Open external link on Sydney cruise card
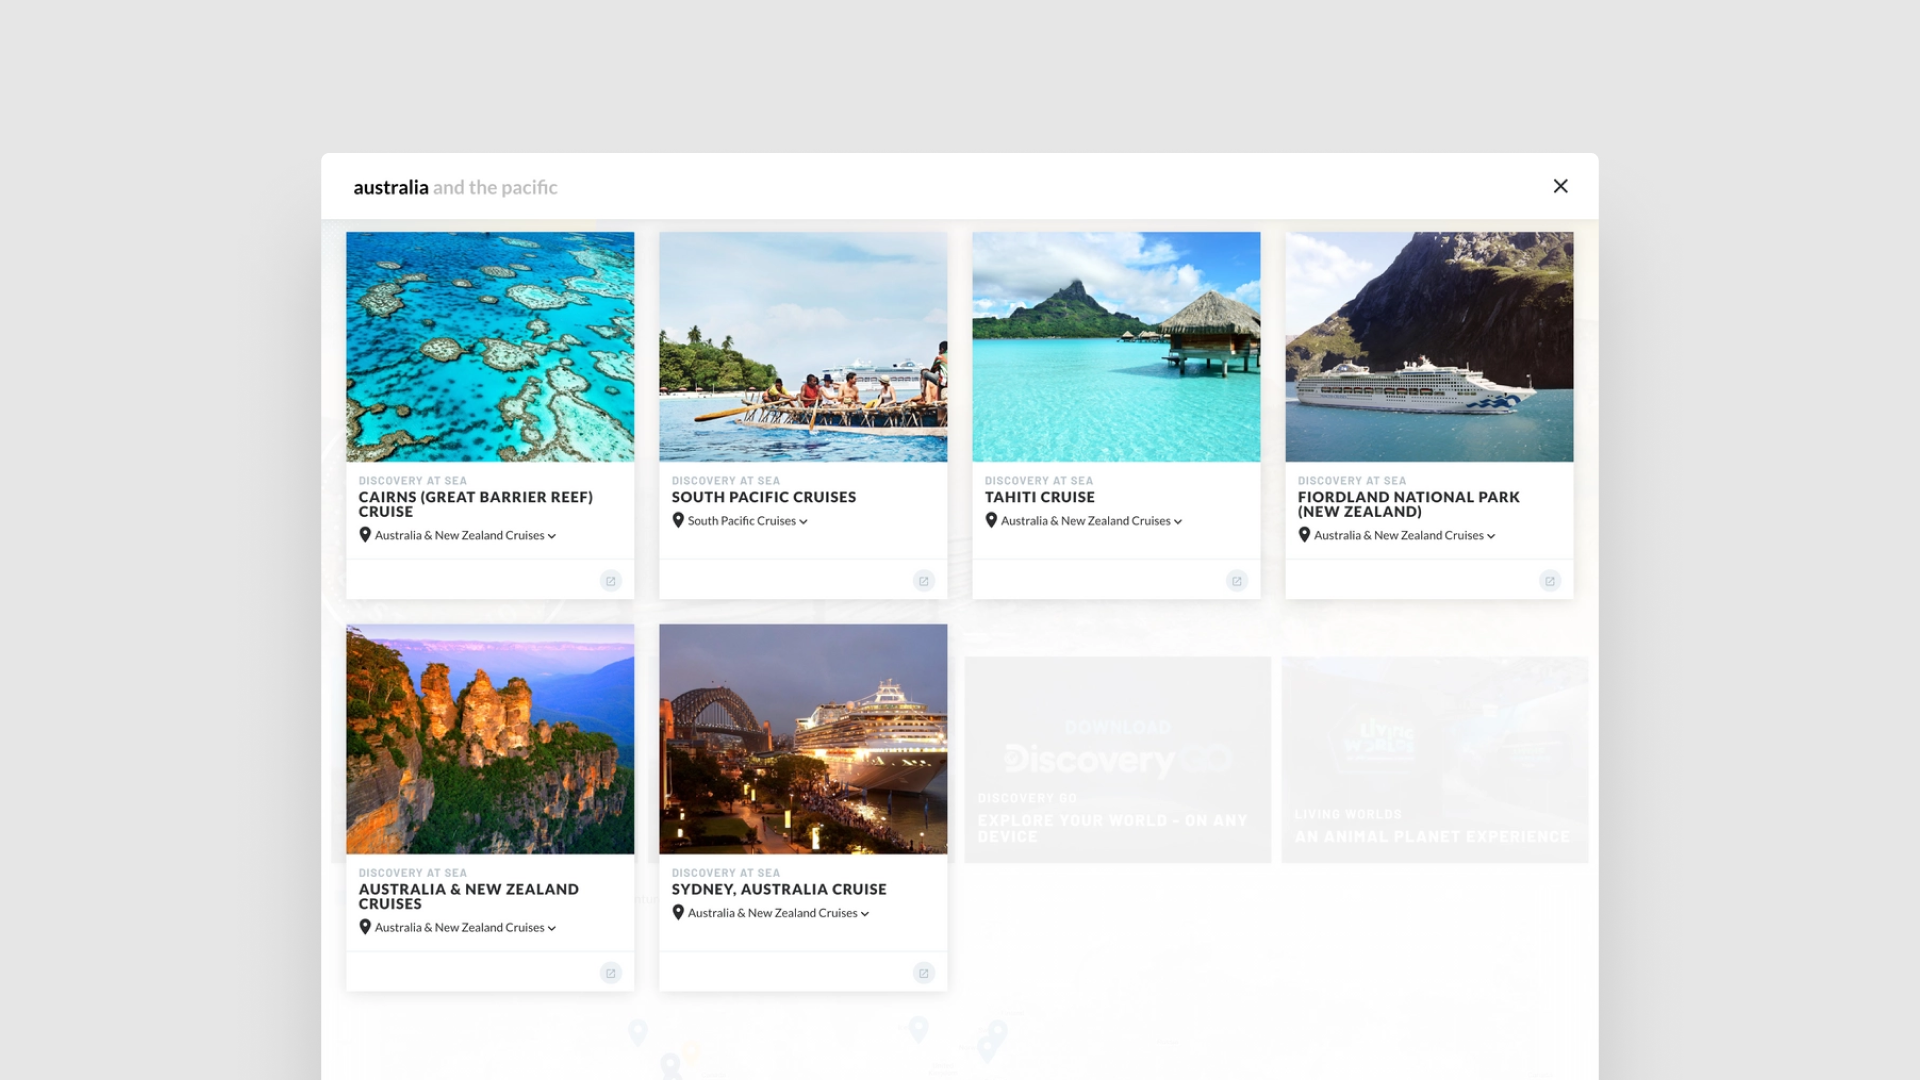The width and height of the screenshot is (1920, 1080). (924, 973)
